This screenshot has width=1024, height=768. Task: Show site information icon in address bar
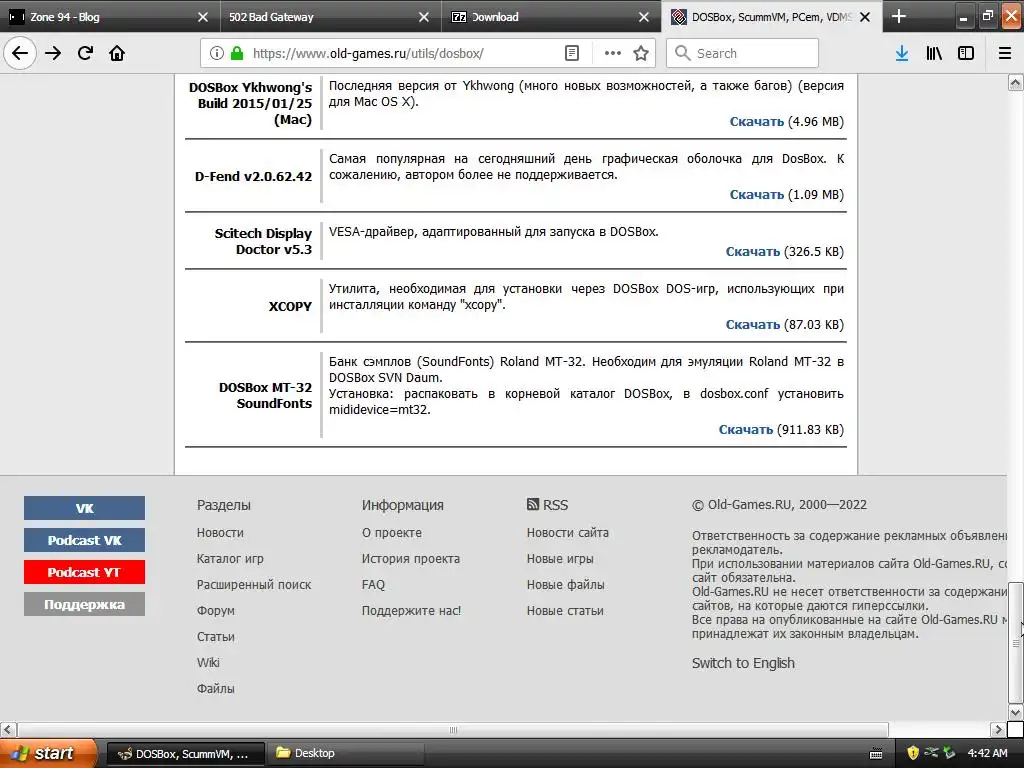click(216, 53)
